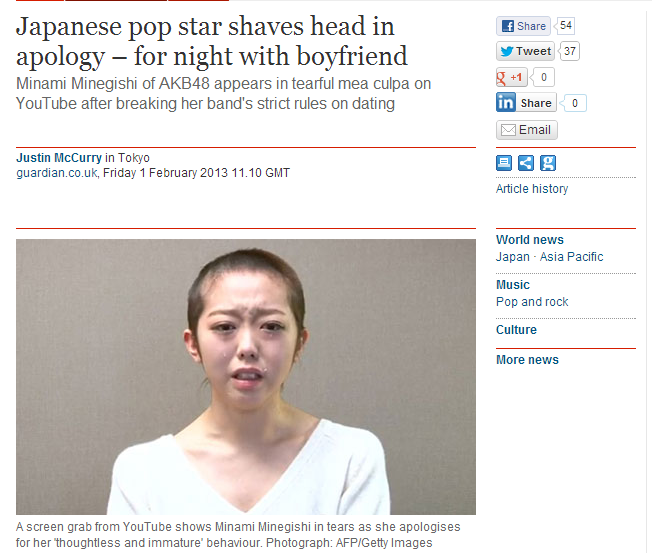Click the LinkedIn Share button
Image resolution: width=652 pixels, height=553 pixels.
click(x=526, y=103)
